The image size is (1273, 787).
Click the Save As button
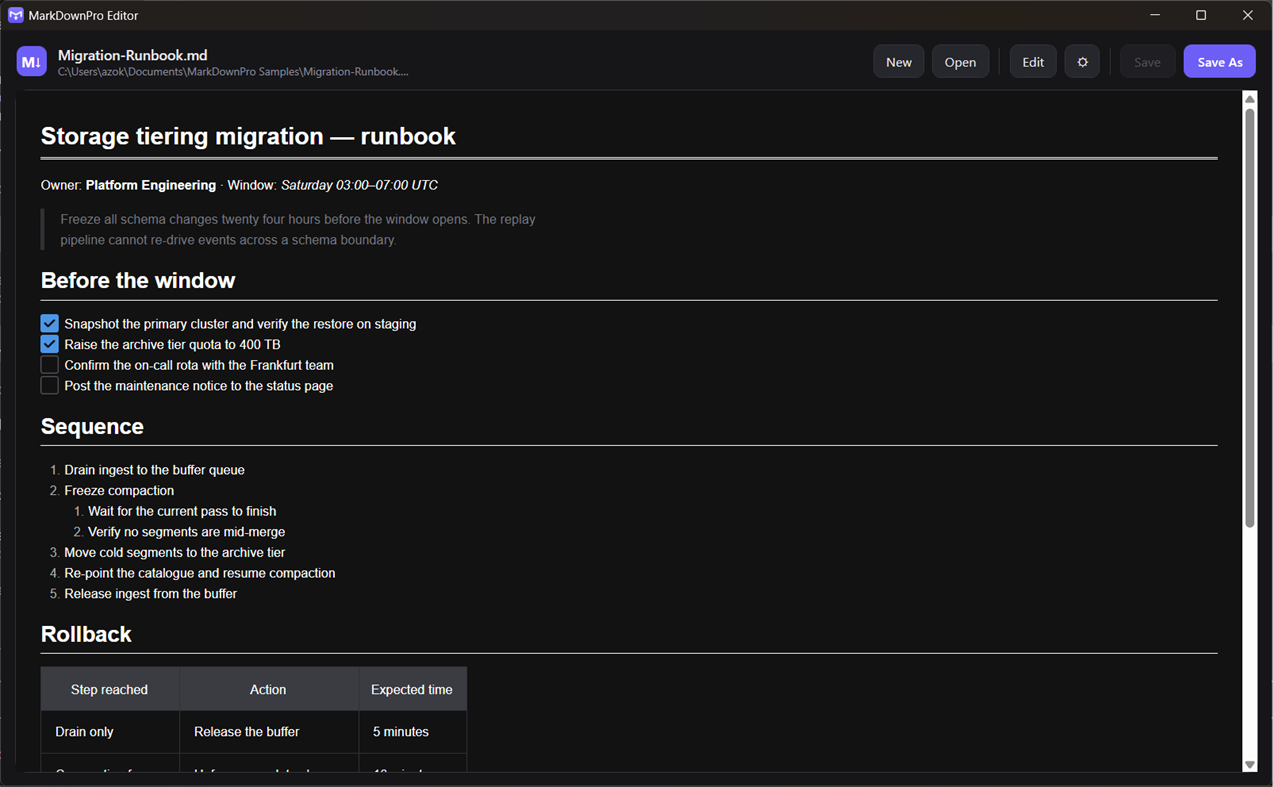pos(1220,62)
